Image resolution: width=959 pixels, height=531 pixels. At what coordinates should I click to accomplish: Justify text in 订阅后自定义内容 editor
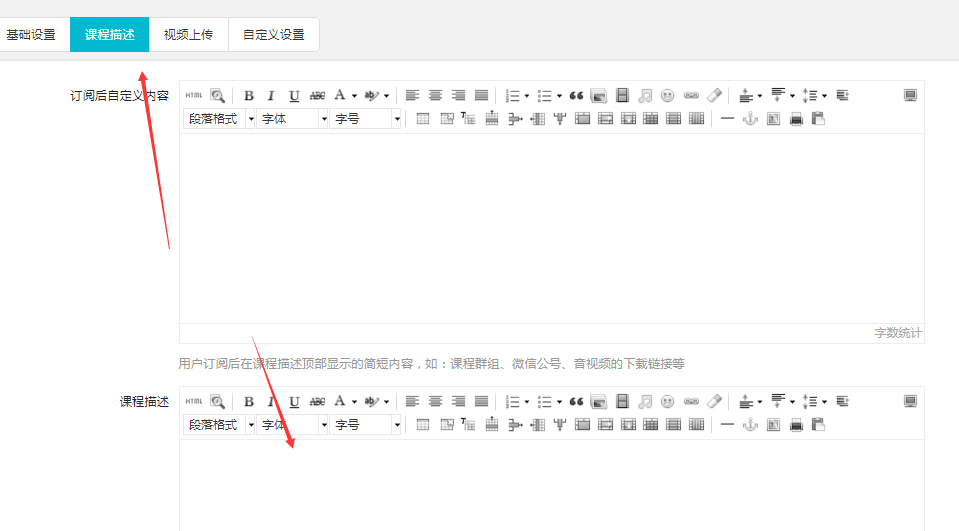pos(482,95)
